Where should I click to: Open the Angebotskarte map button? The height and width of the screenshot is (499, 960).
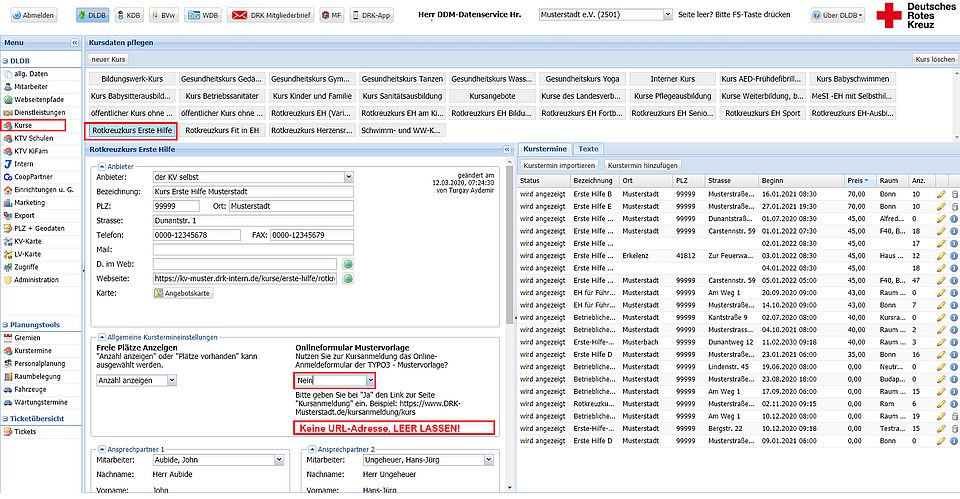[183, 293]
